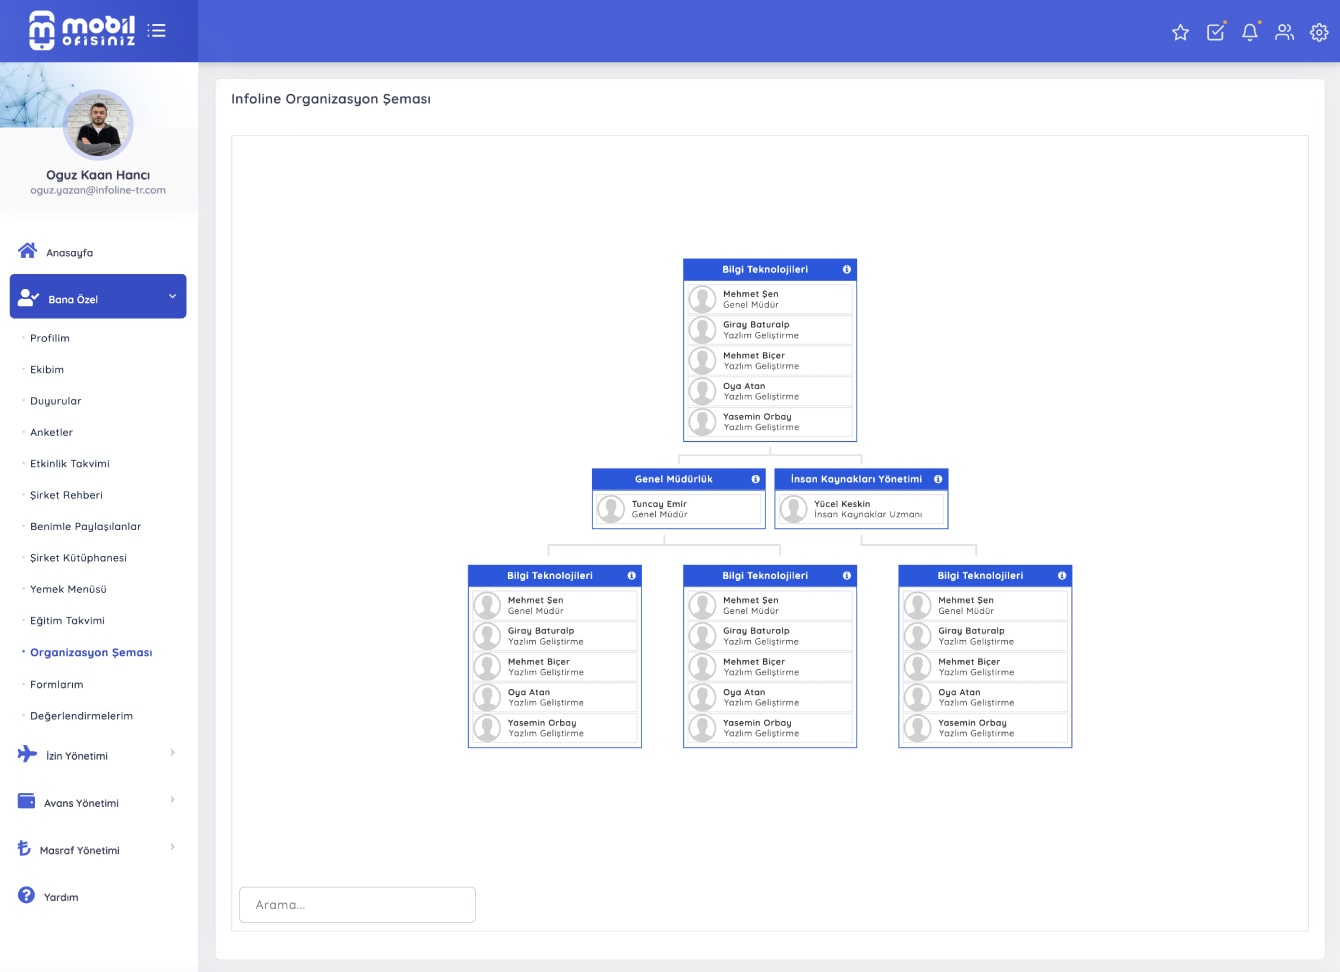1340x972 pixels.
Task: Click the Masraf Yönetimi lira icon
Action: pyautogui.click(x=24, y=848)
